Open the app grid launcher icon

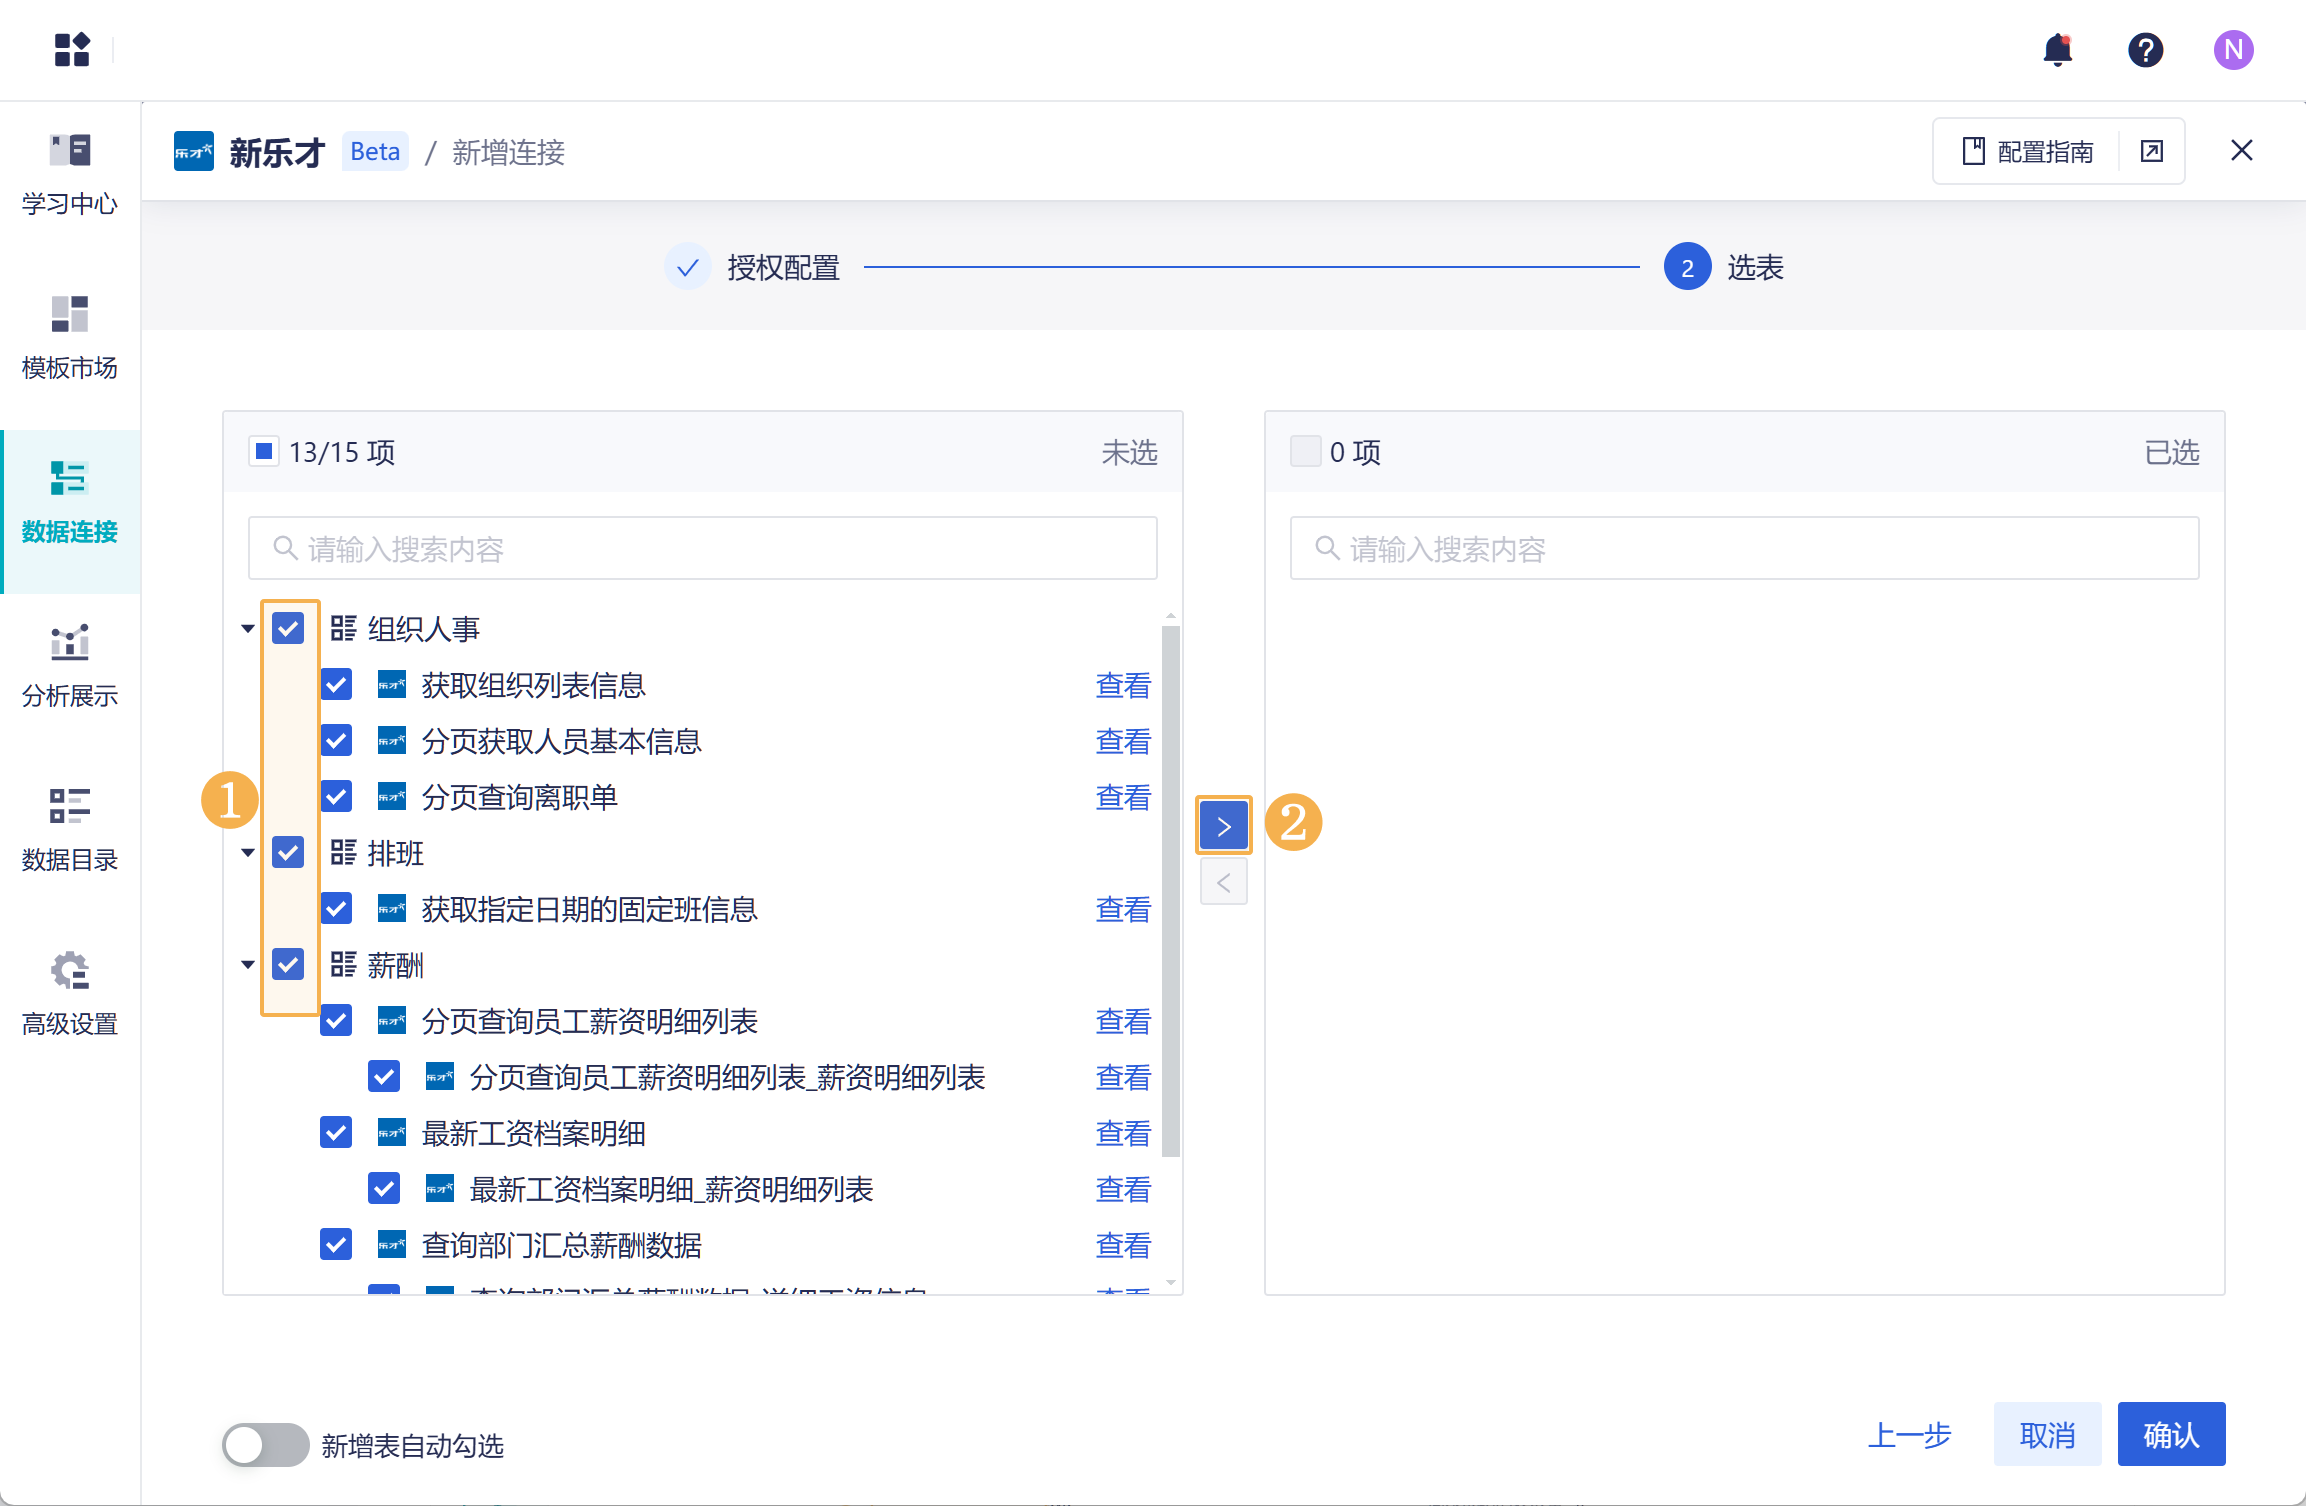tap(72, 50)
